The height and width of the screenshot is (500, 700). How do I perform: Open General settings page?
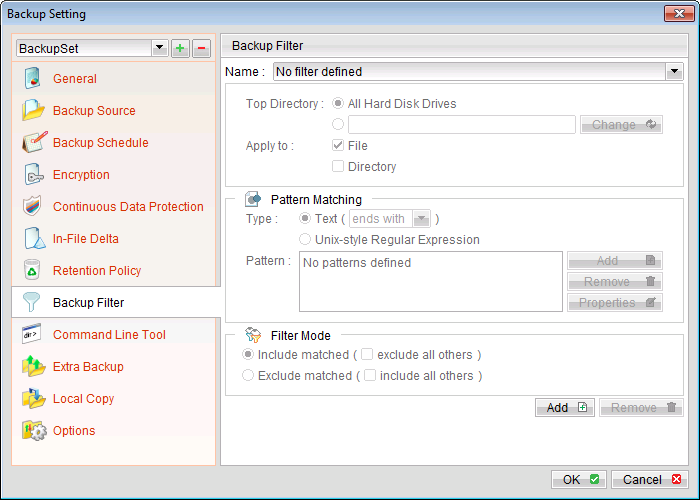(75, 79)
